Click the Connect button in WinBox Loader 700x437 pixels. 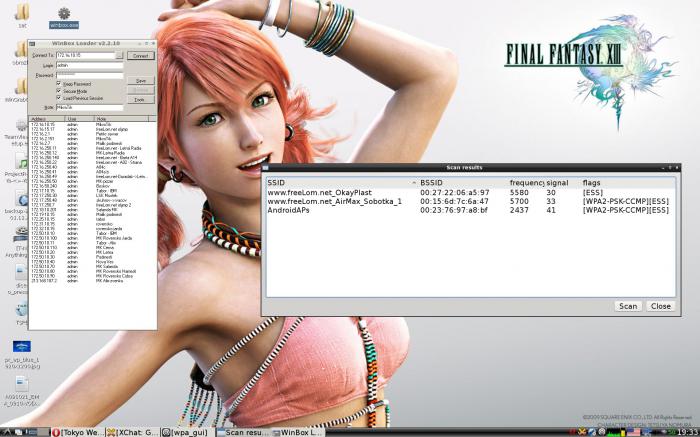tap(141, 56)
